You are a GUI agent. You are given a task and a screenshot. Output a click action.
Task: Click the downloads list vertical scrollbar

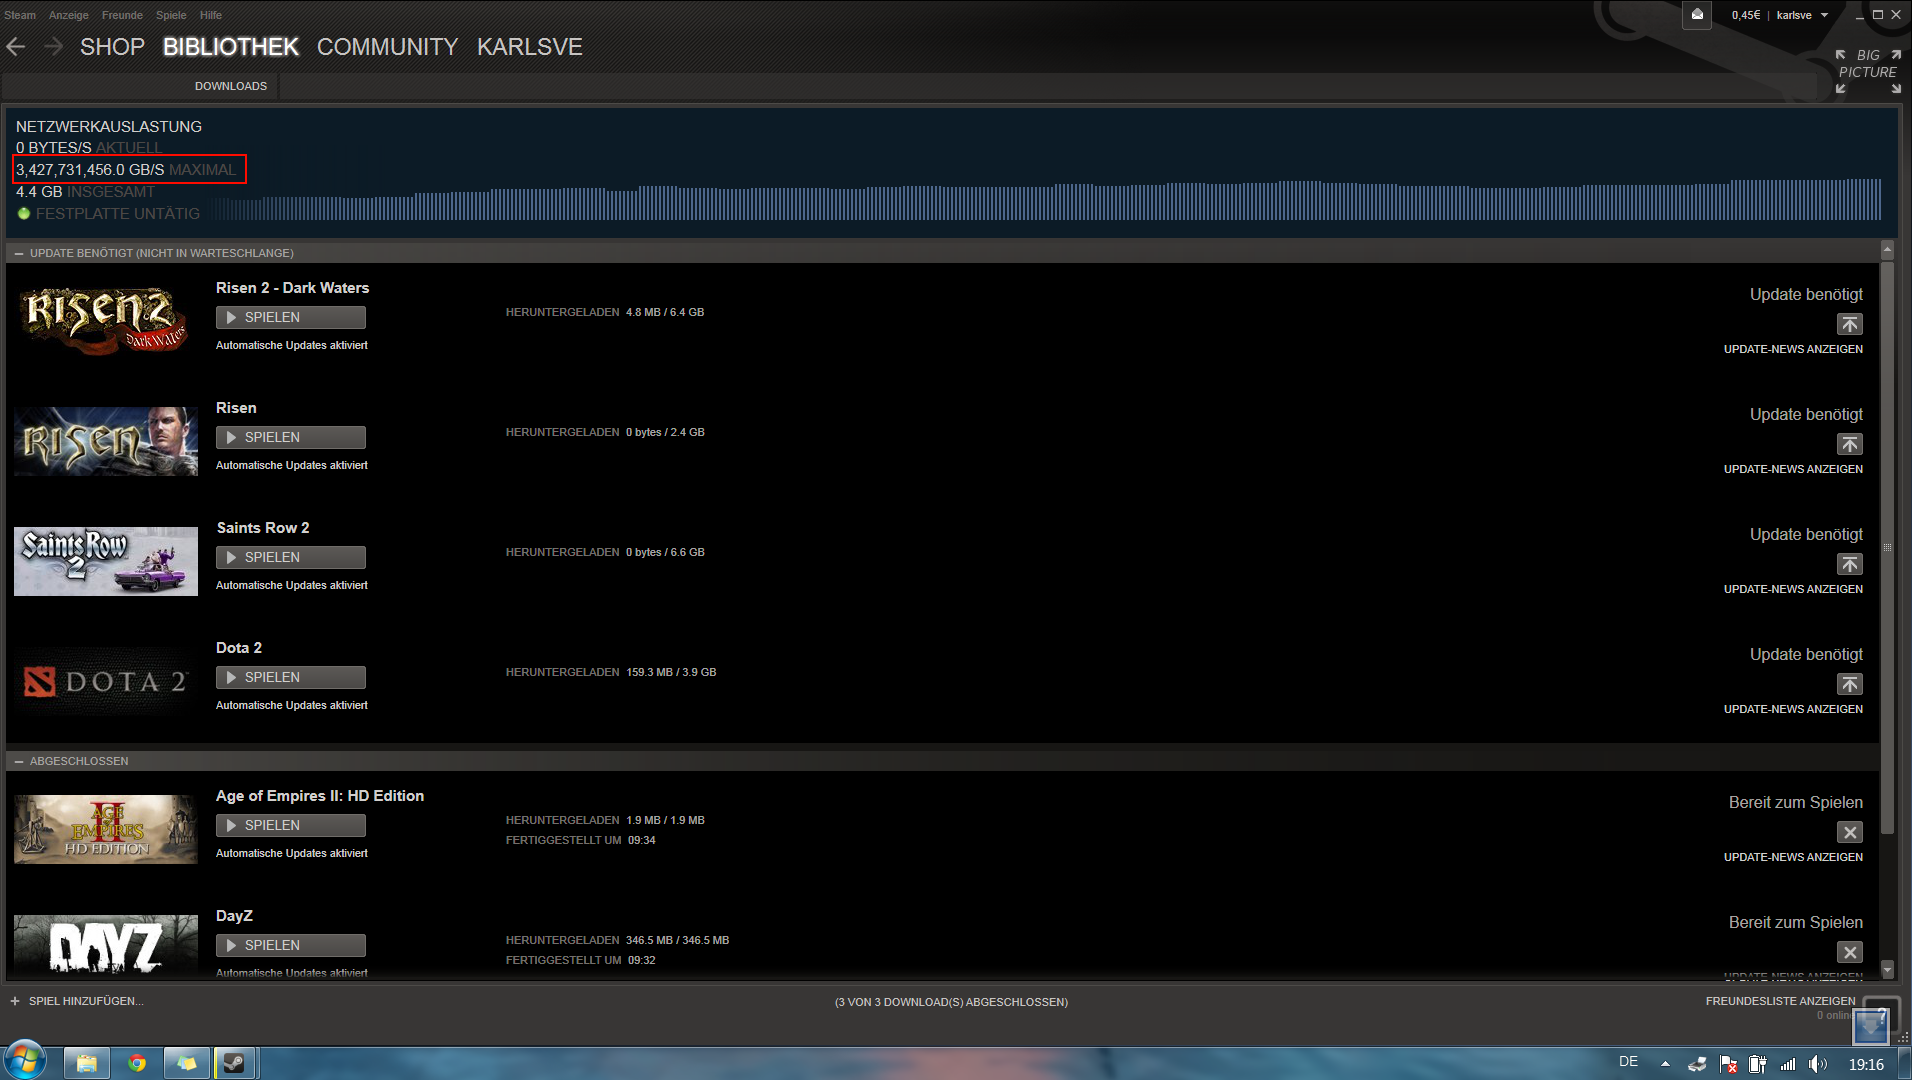click(1887, 548)
